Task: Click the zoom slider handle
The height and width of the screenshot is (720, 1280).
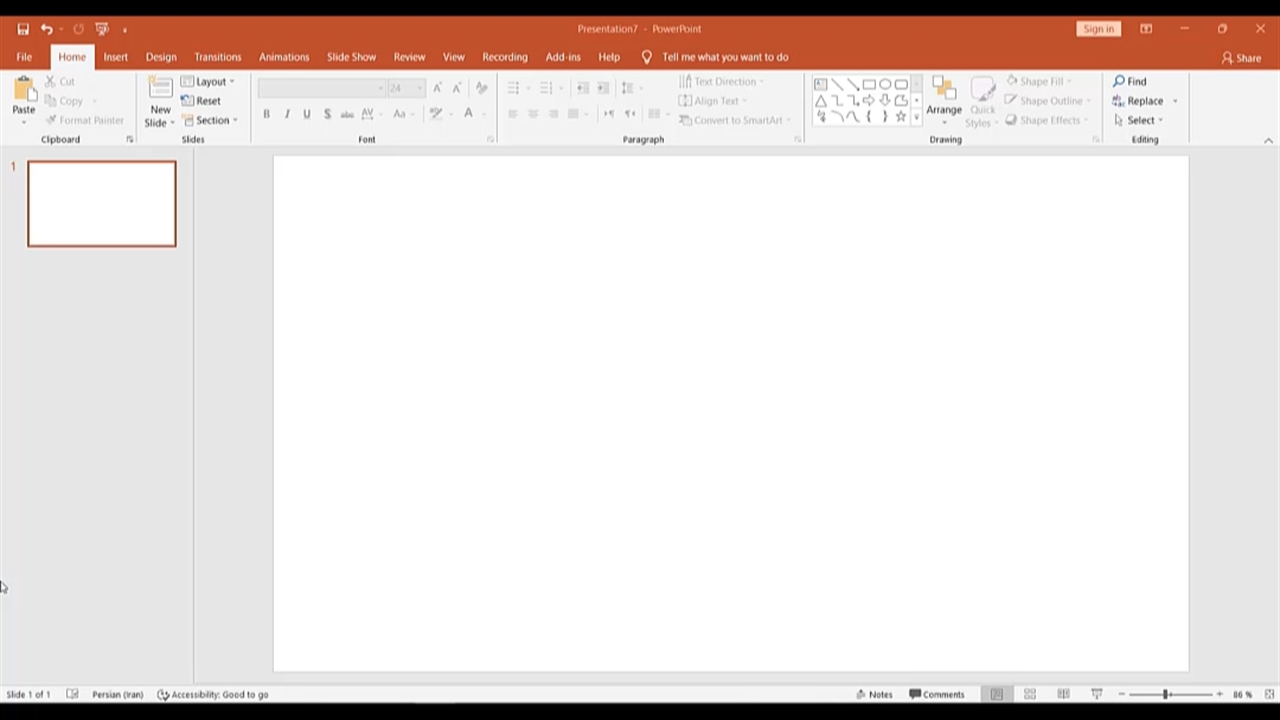Action: click(1165, 694)
